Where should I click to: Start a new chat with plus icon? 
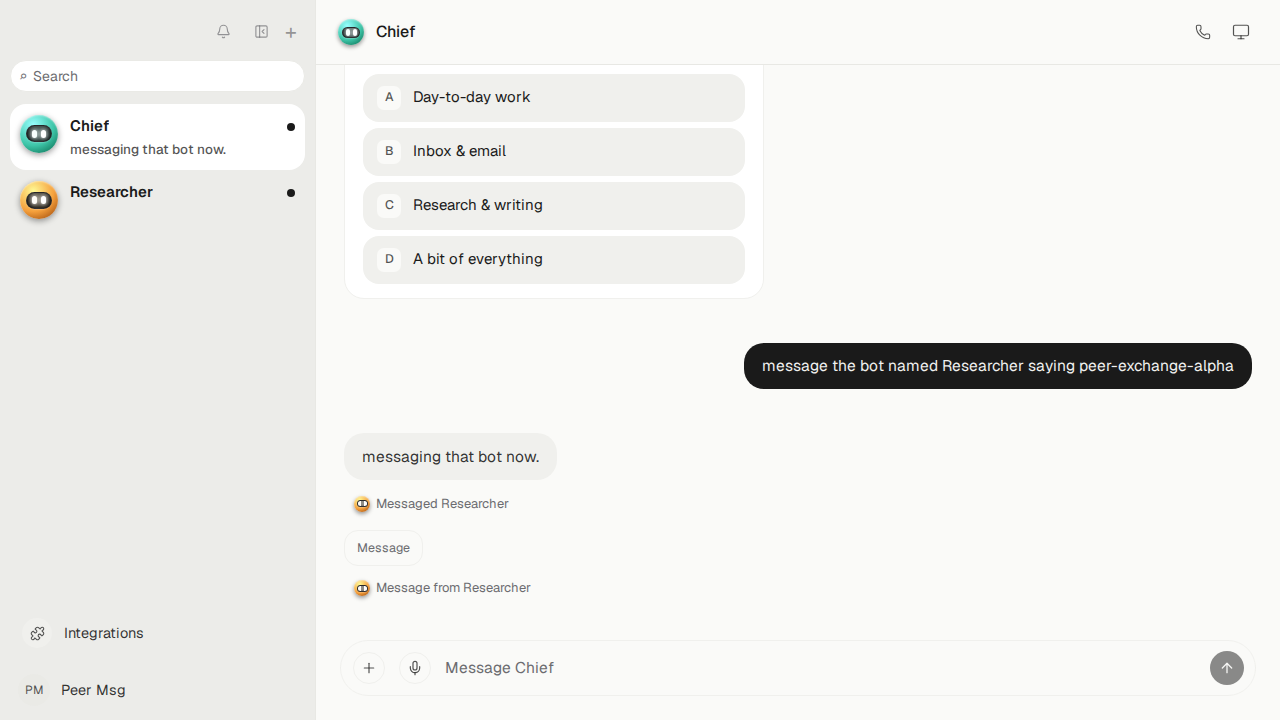291,33
